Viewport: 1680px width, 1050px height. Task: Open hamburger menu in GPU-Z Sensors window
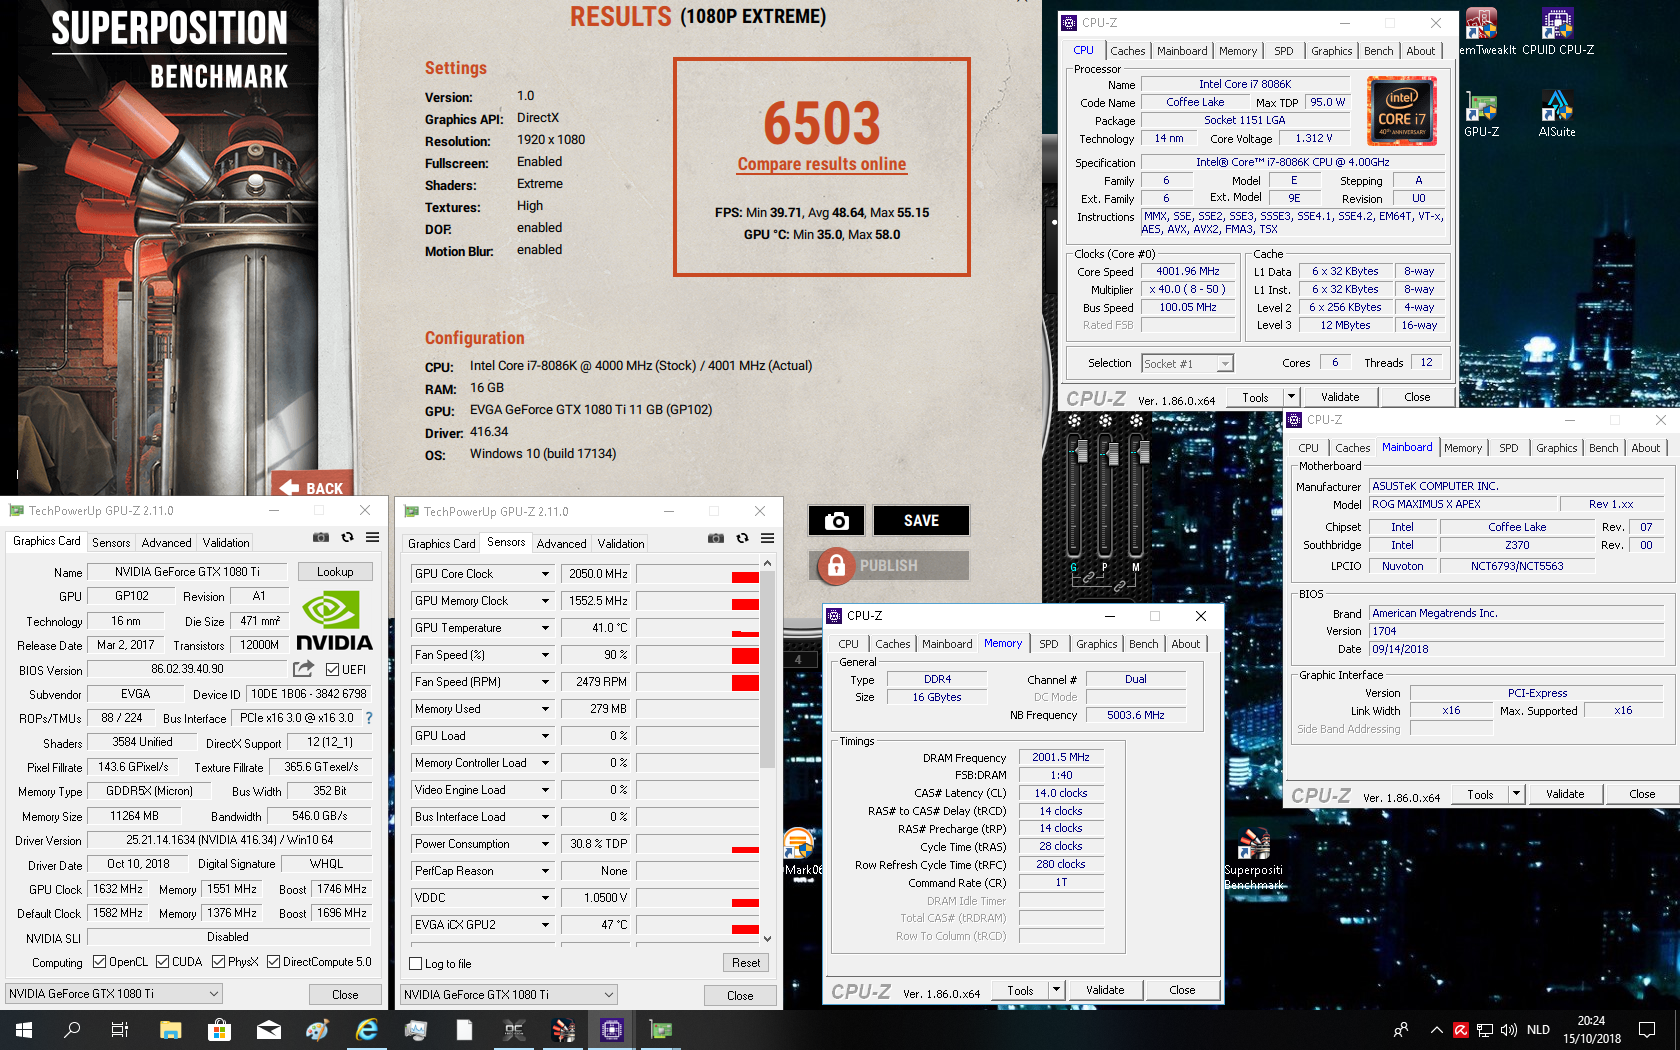[x=767, y=538]
